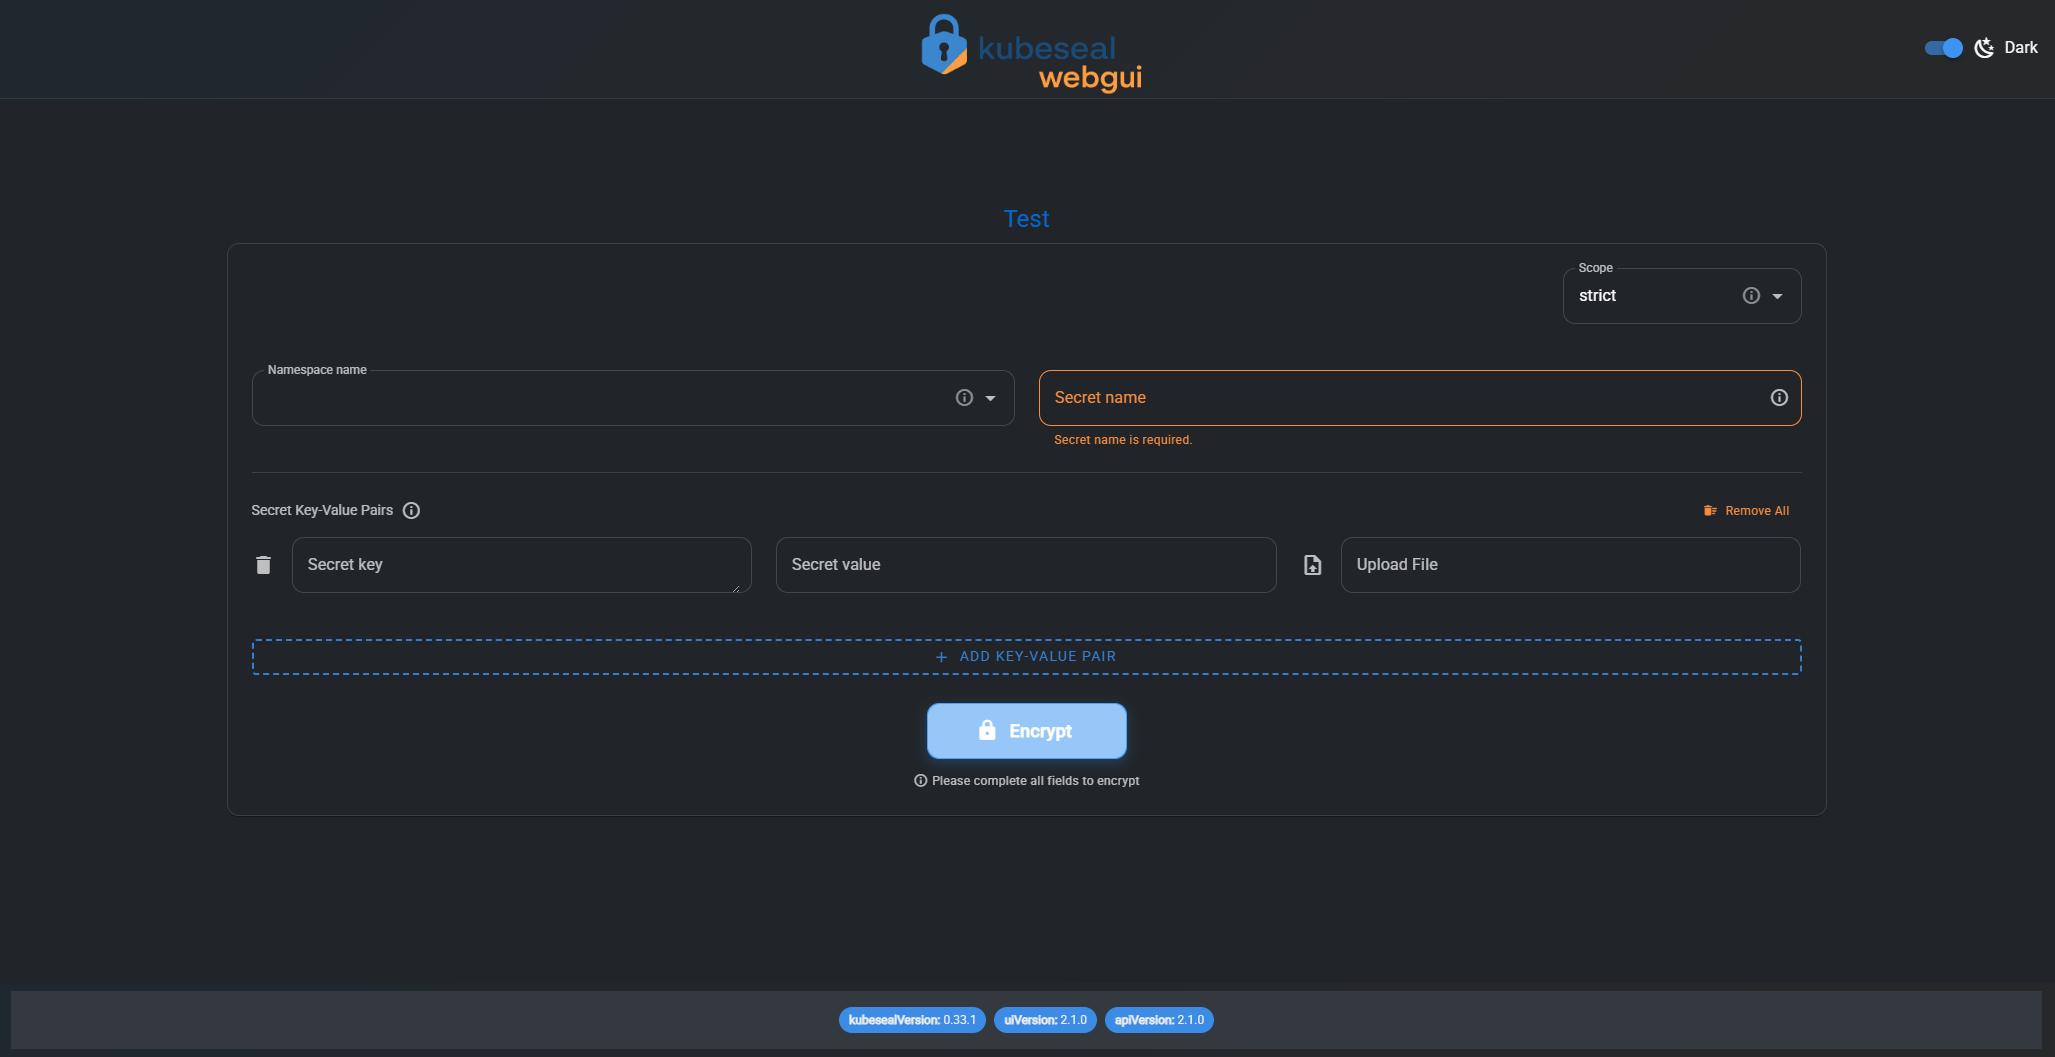Screen dimensions: 2055x1057
Task: Add a new key-value pair
Action: pyautogui.click(x=1026, y=657)
